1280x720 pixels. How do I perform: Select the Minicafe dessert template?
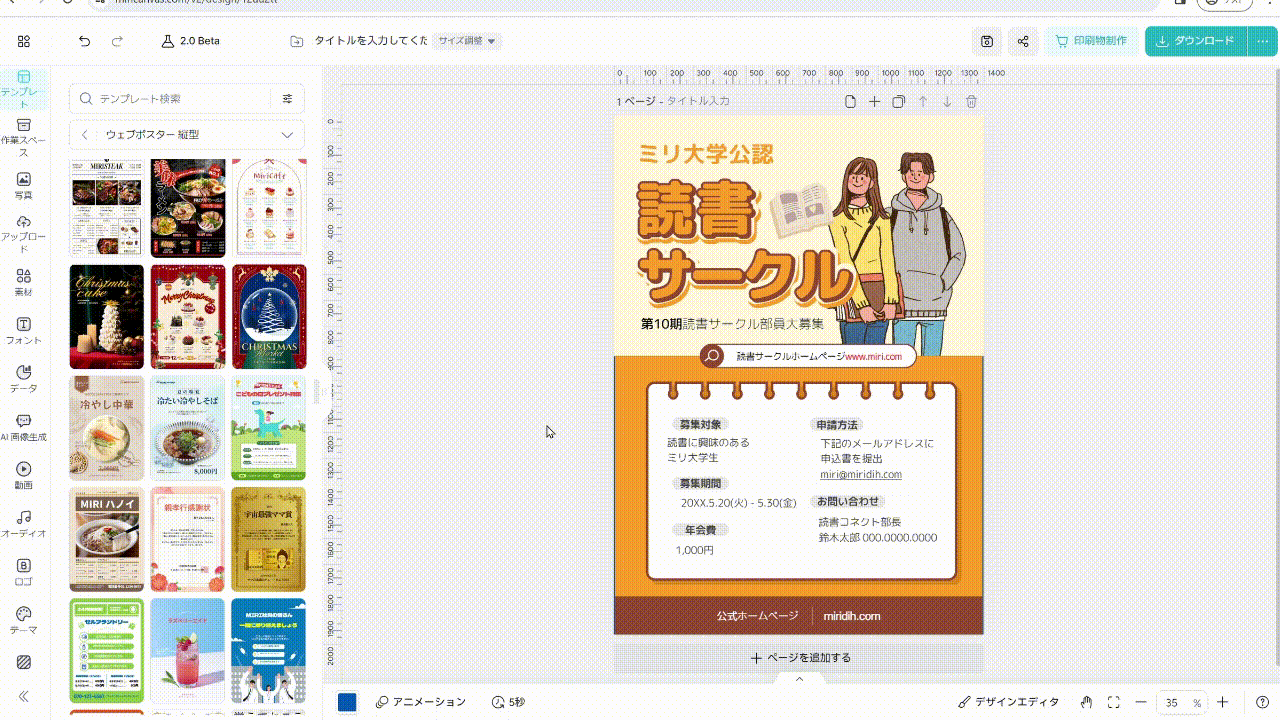coord(269,207)
